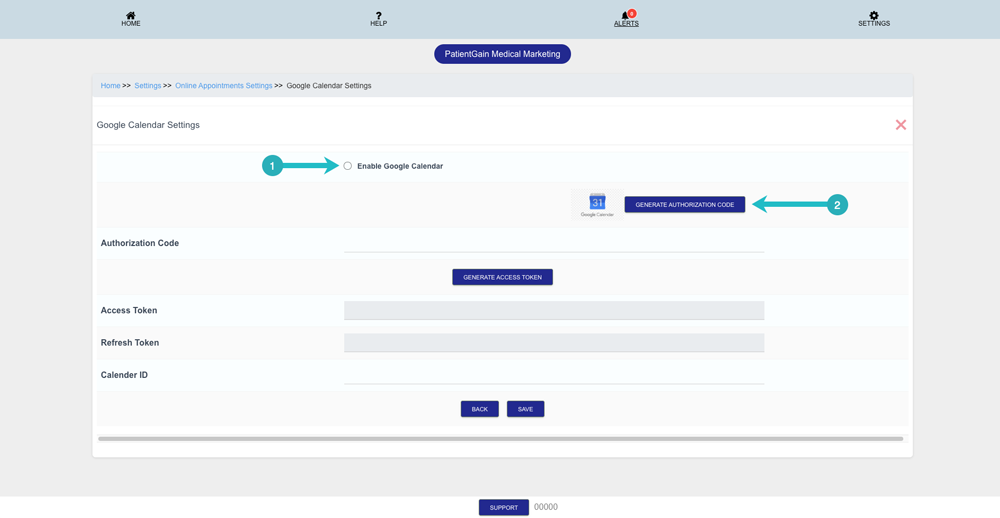Image resolution: width=1000 pixels, height=518 pixels.
Task: Click Generate Authorization Code button
Action: coord(684,205)
